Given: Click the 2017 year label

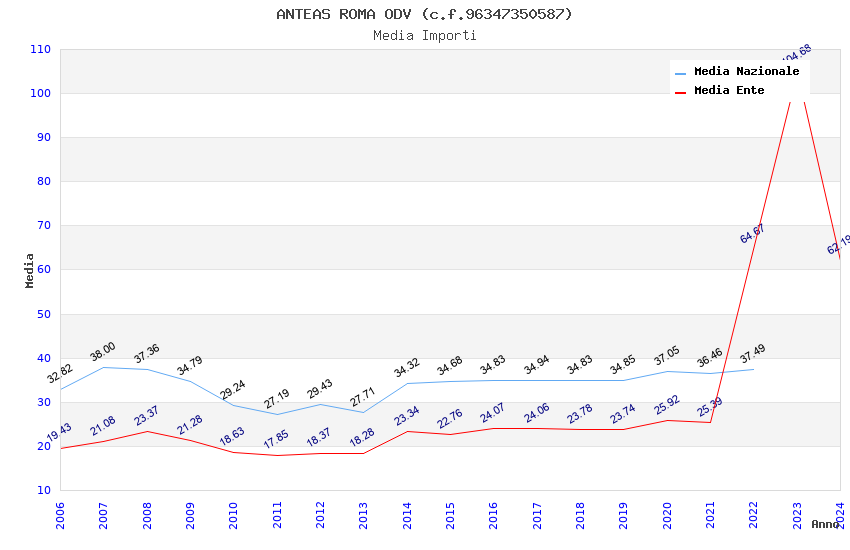Looking at the screenshot, I should 537,515.
